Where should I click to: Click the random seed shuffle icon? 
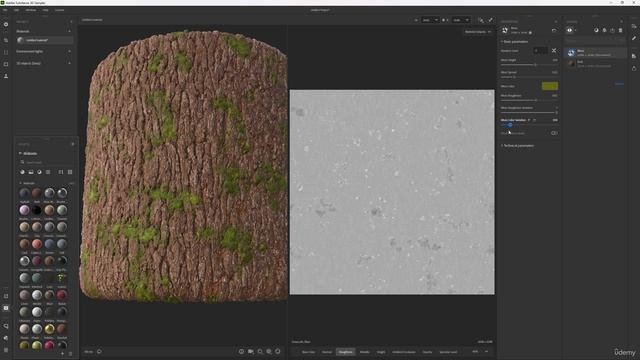(554, 51)
